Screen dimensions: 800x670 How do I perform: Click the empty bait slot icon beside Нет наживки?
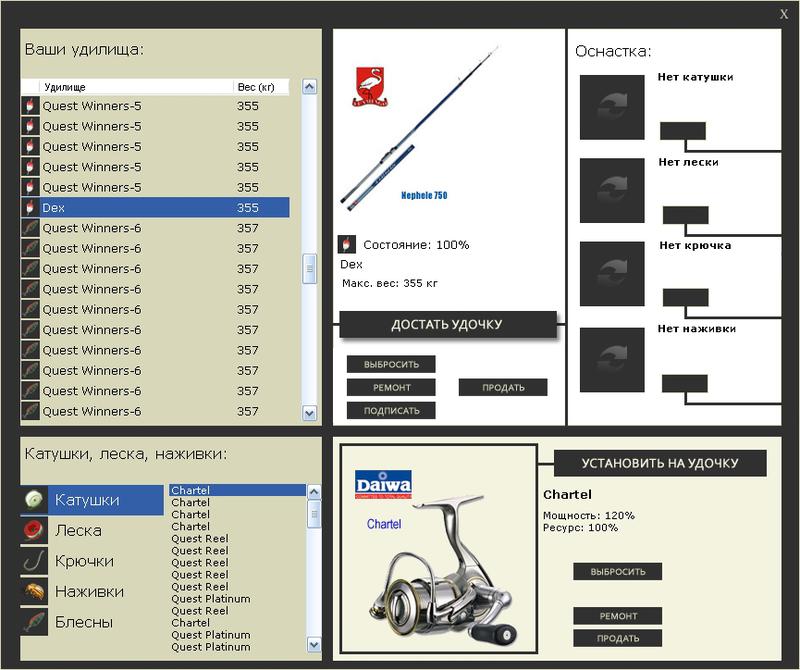612,360
